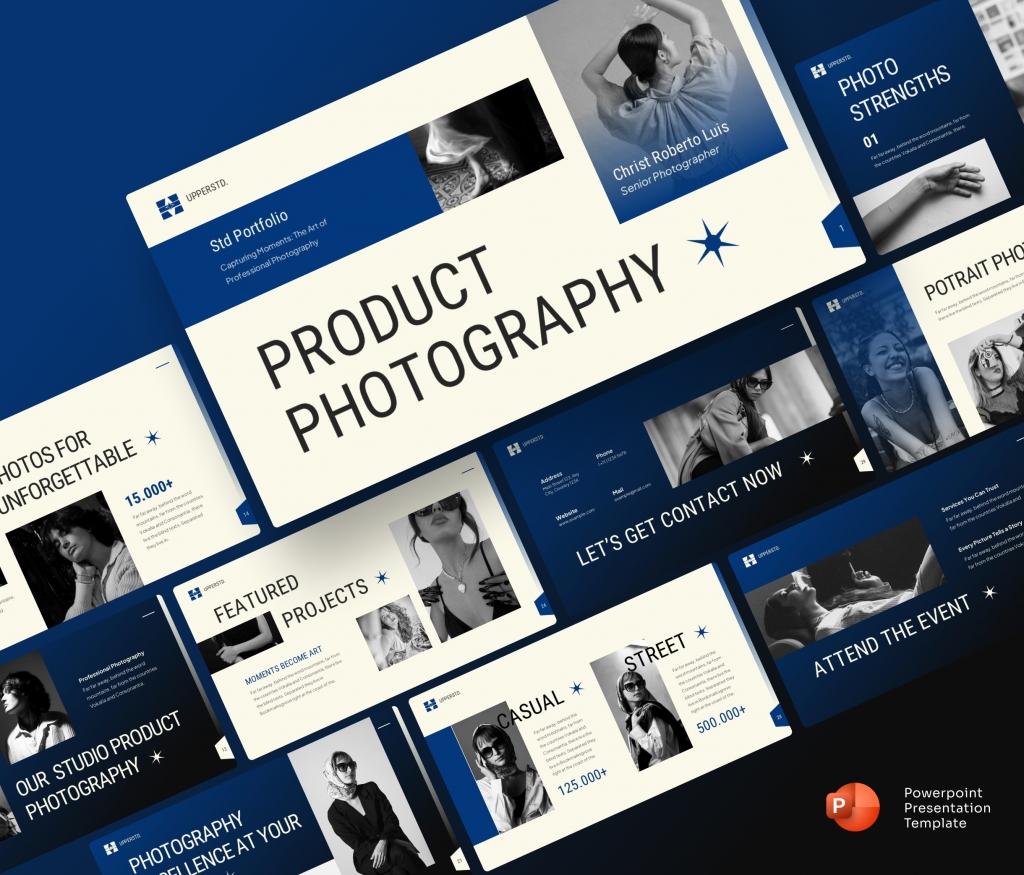Screen dimensions: 1024x875
Task: Select the name Christ Roberto Luis
Action: pos(671,150)
